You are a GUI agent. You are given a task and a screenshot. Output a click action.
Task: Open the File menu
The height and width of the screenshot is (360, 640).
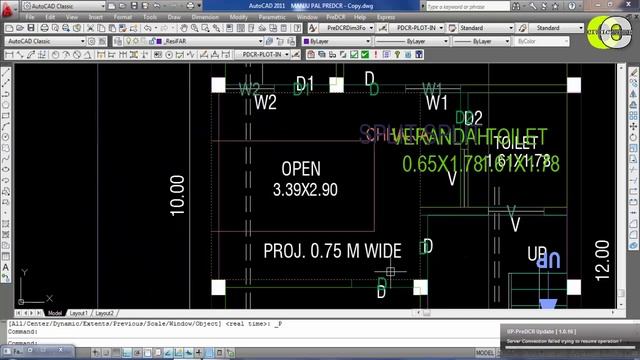tap(30, 17)
